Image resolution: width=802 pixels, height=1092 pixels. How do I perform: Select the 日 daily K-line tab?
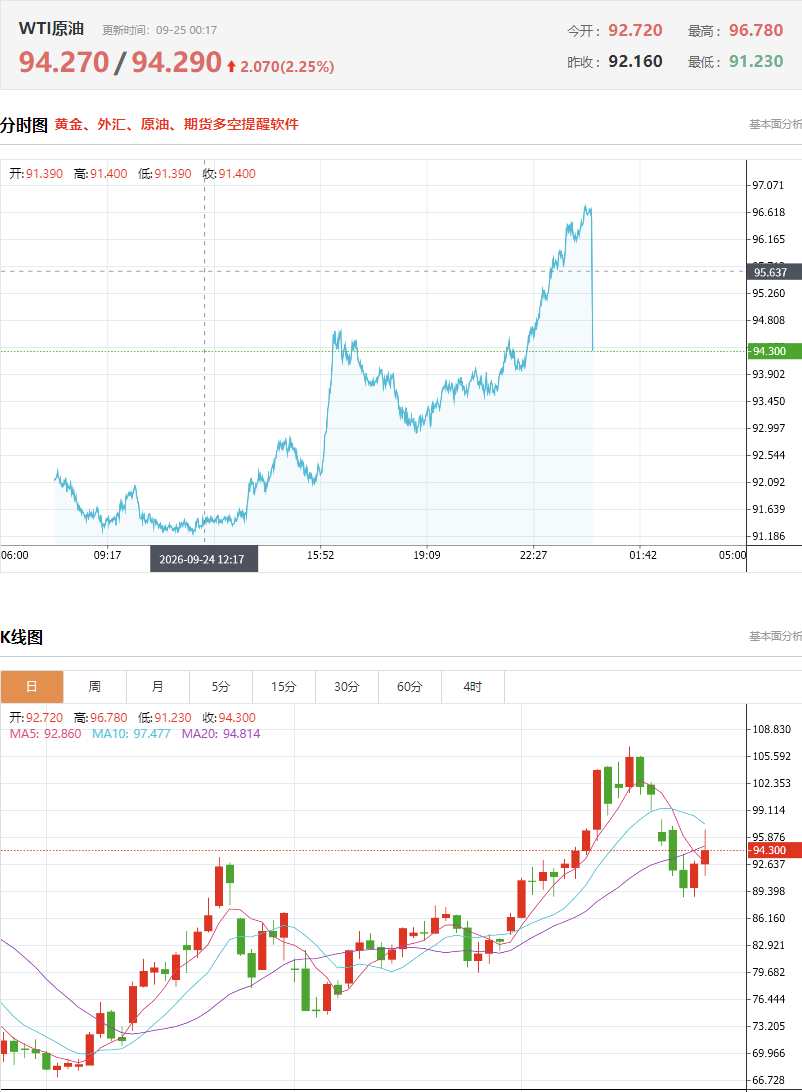(x=31, y=687)
